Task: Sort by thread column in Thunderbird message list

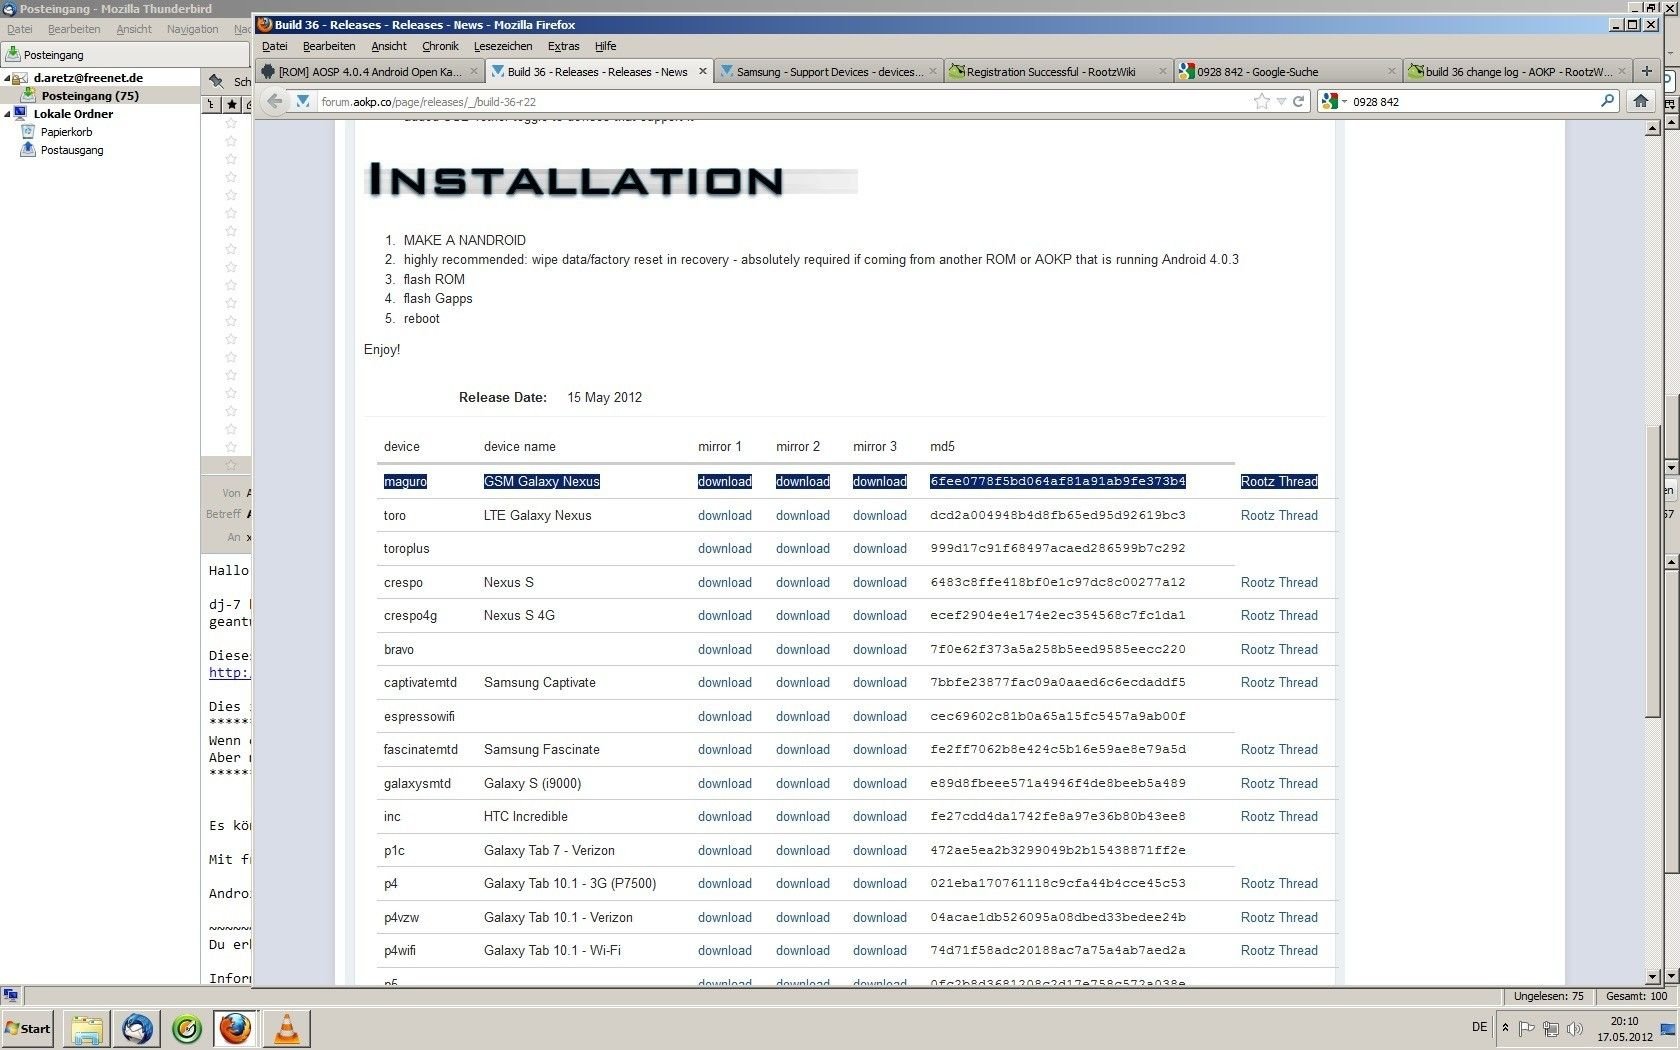Action: (211, 104)
